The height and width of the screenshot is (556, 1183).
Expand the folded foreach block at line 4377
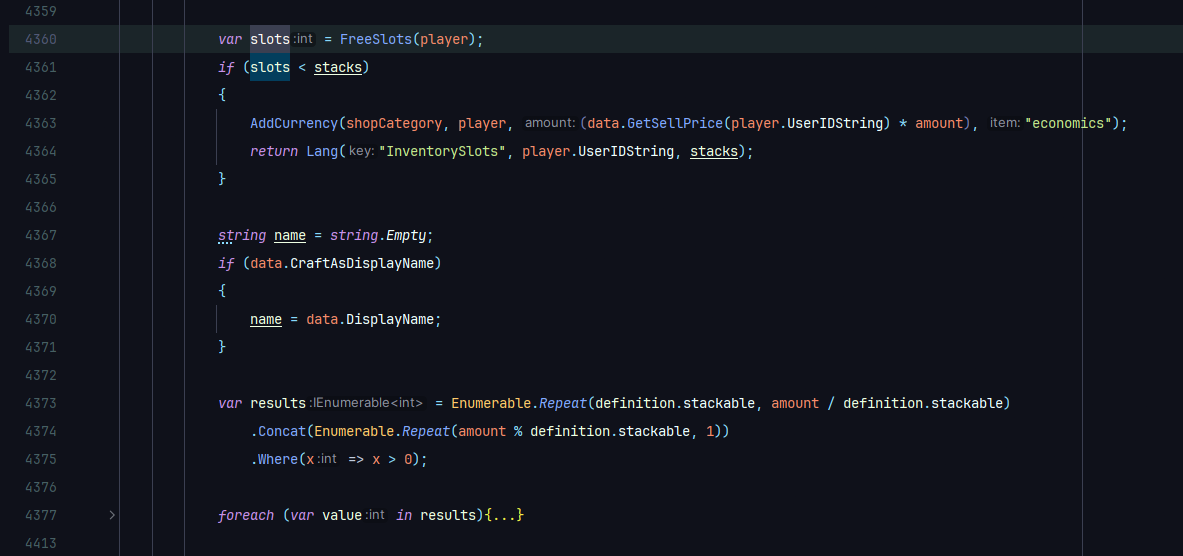112,515
